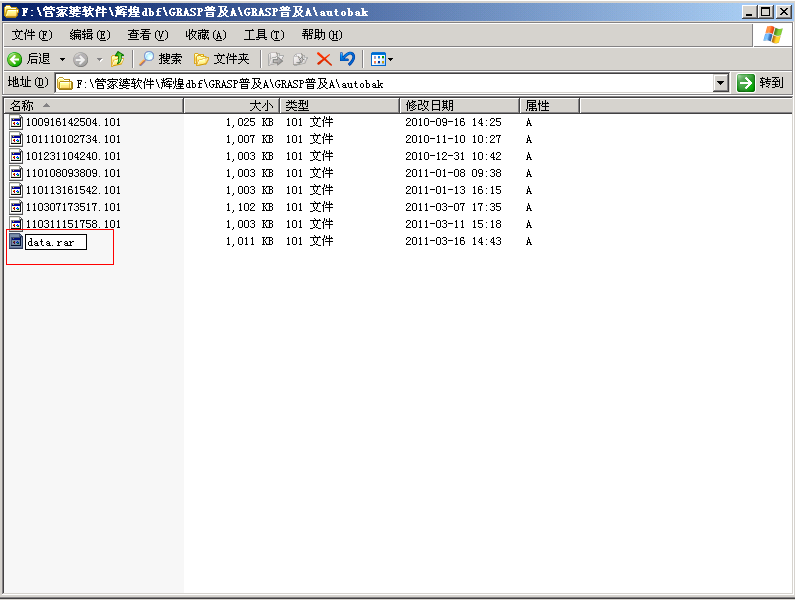Image resolution: width=795 pixels, height=600 pixels.
Task: Go up one folder level
Action: 118,59
